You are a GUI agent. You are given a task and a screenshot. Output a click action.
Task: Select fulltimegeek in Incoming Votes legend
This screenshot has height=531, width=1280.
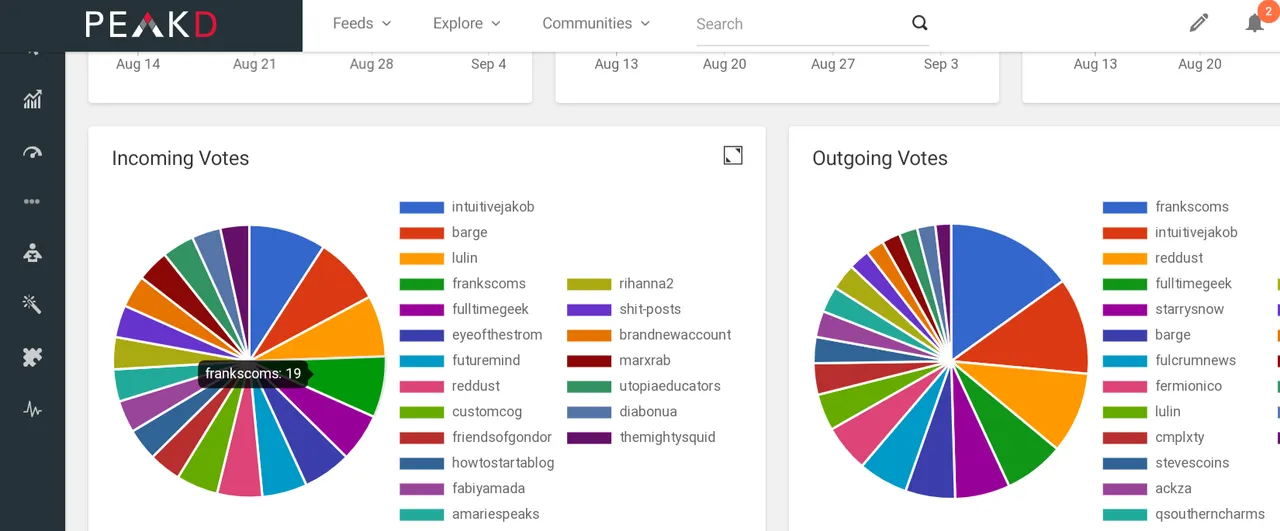pyautogui.click(x=490, y=310)
